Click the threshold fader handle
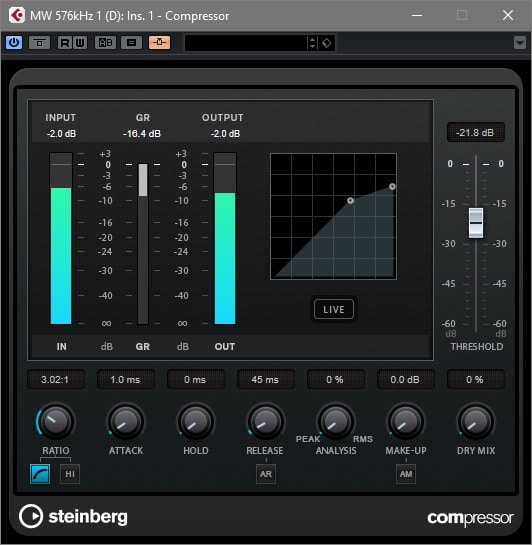The height and width of the screenshot is (545, 532). [x=476, y=223]
